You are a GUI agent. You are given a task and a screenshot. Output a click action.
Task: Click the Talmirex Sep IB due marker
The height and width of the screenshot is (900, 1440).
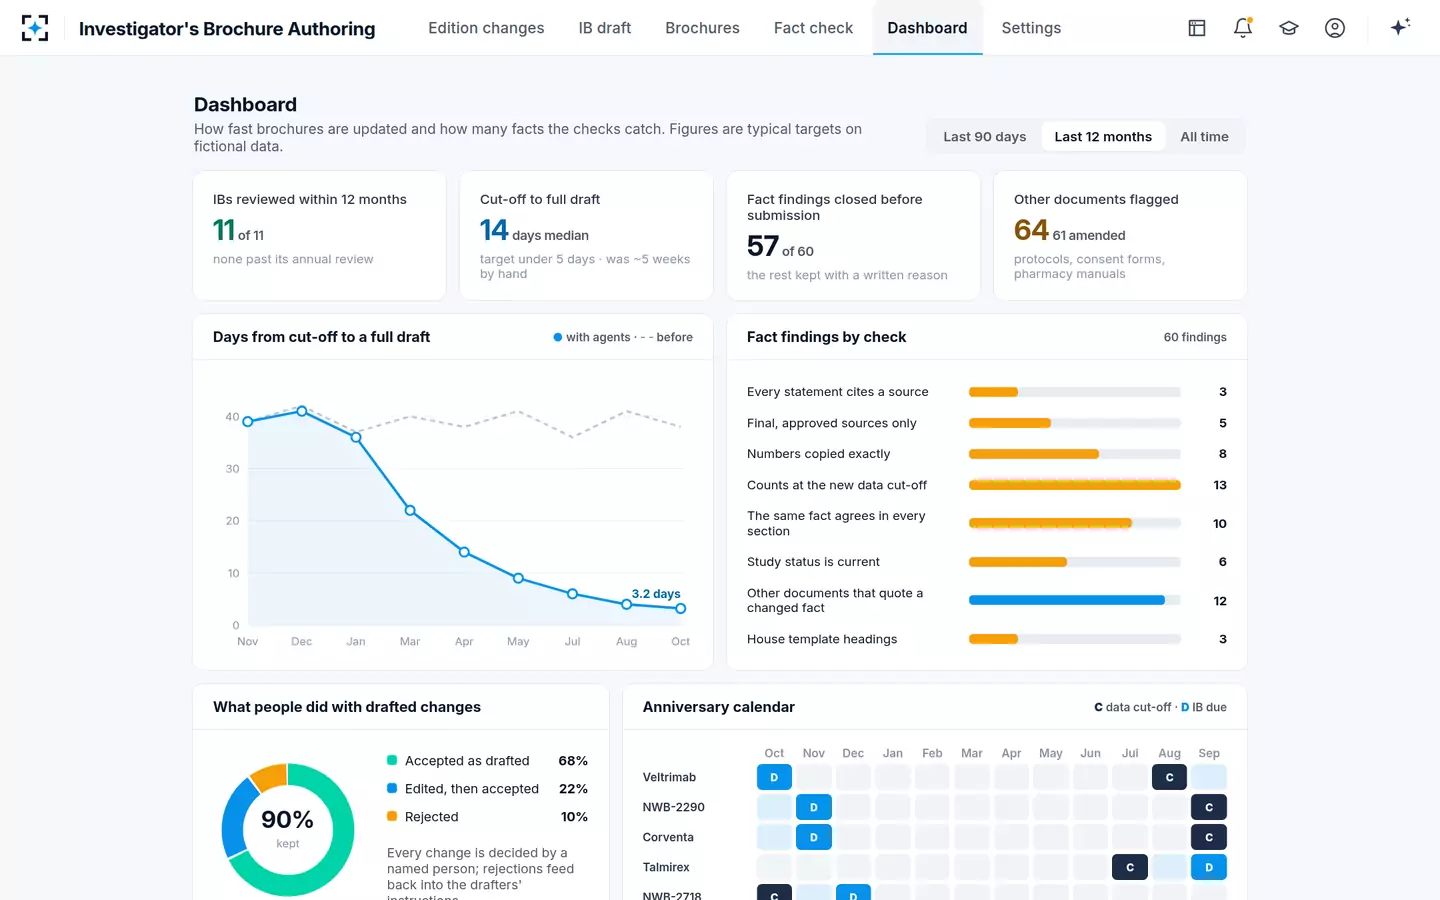pyautogui.click(x=1209, y=867)
